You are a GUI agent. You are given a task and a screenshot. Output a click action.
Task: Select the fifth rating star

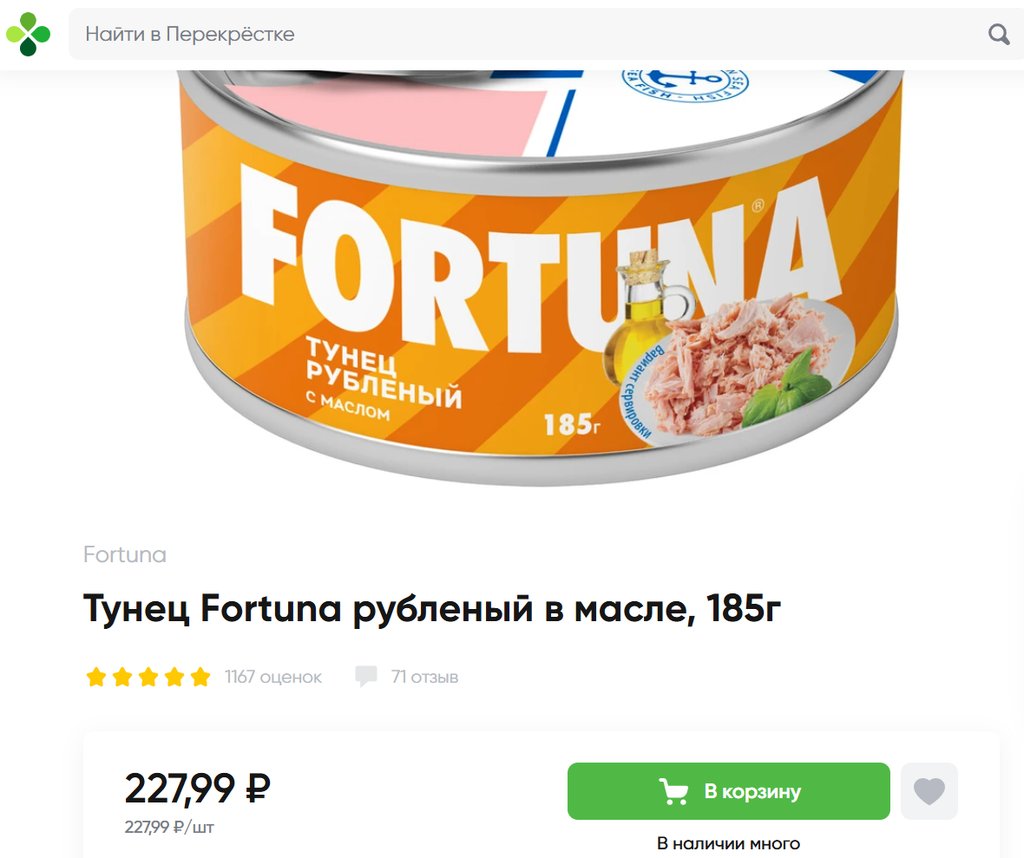[200, 677]
